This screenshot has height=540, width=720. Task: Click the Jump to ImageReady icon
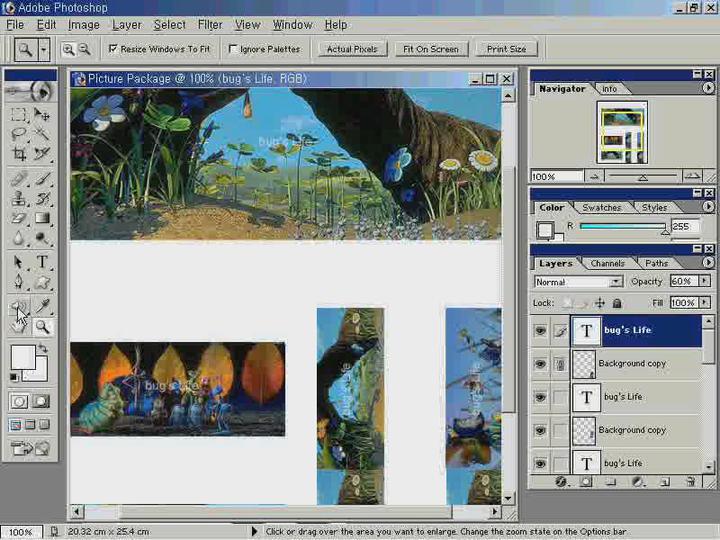coord(30,448)
